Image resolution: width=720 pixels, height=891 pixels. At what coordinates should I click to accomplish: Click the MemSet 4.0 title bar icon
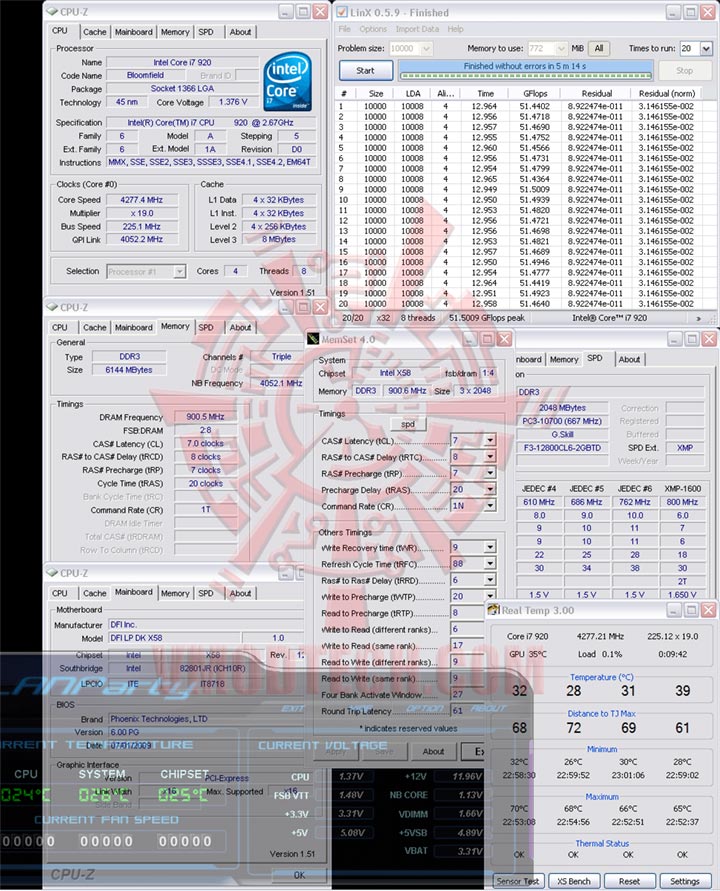click(313, 339)
